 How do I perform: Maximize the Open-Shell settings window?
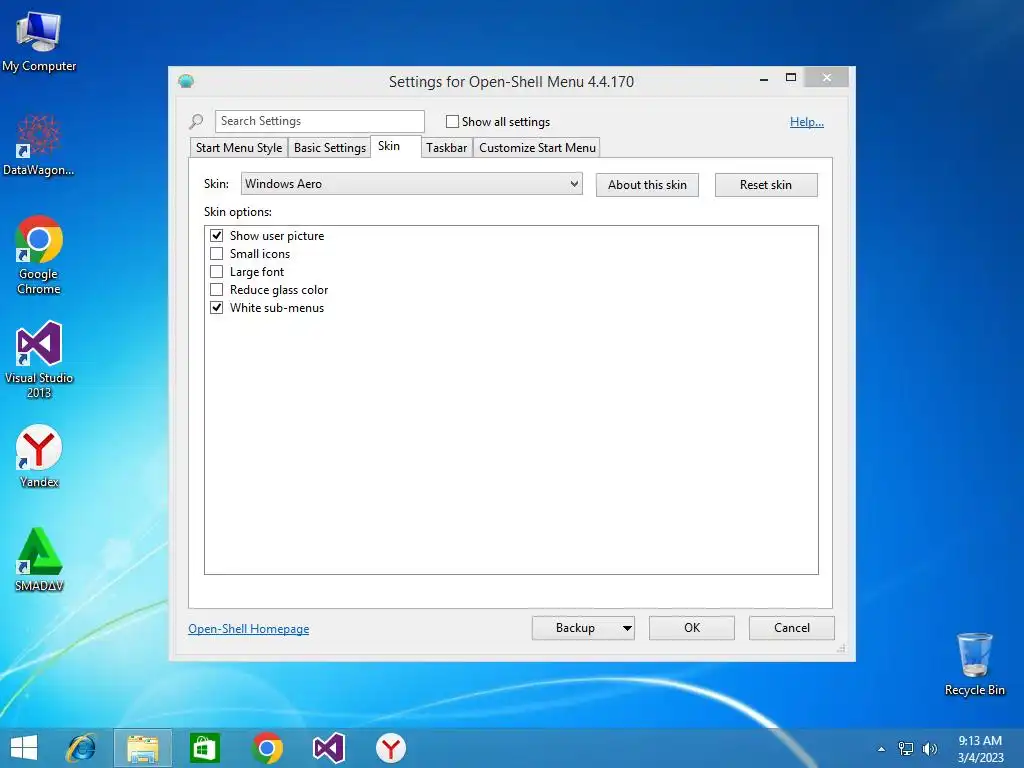tap(791, 78)
